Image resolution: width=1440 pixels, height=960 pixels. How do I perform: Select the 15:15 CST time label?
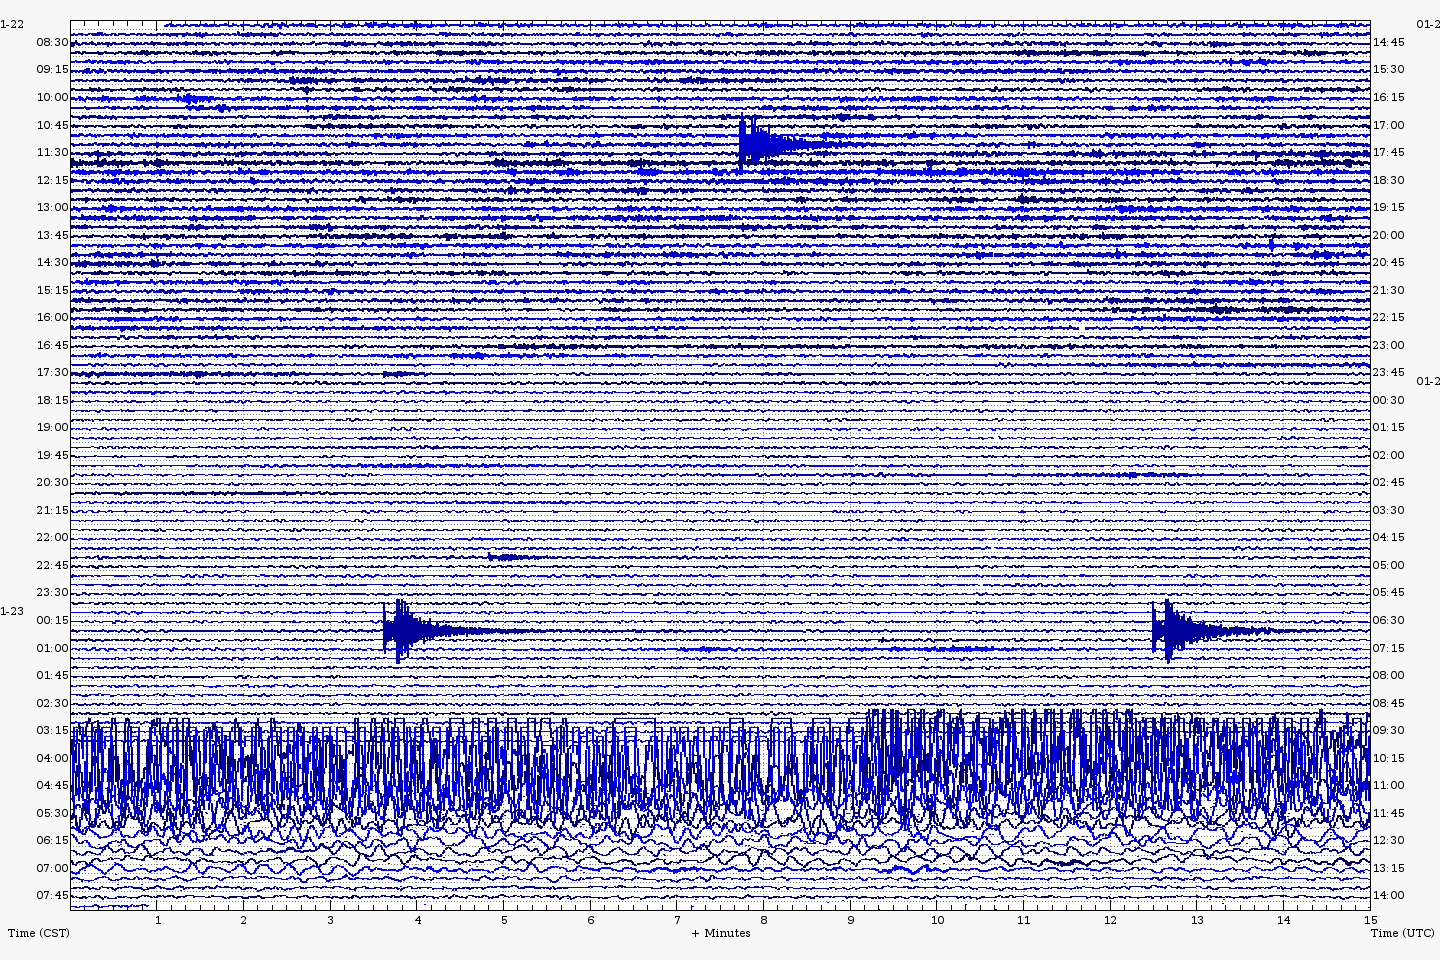tap(53, 290)
